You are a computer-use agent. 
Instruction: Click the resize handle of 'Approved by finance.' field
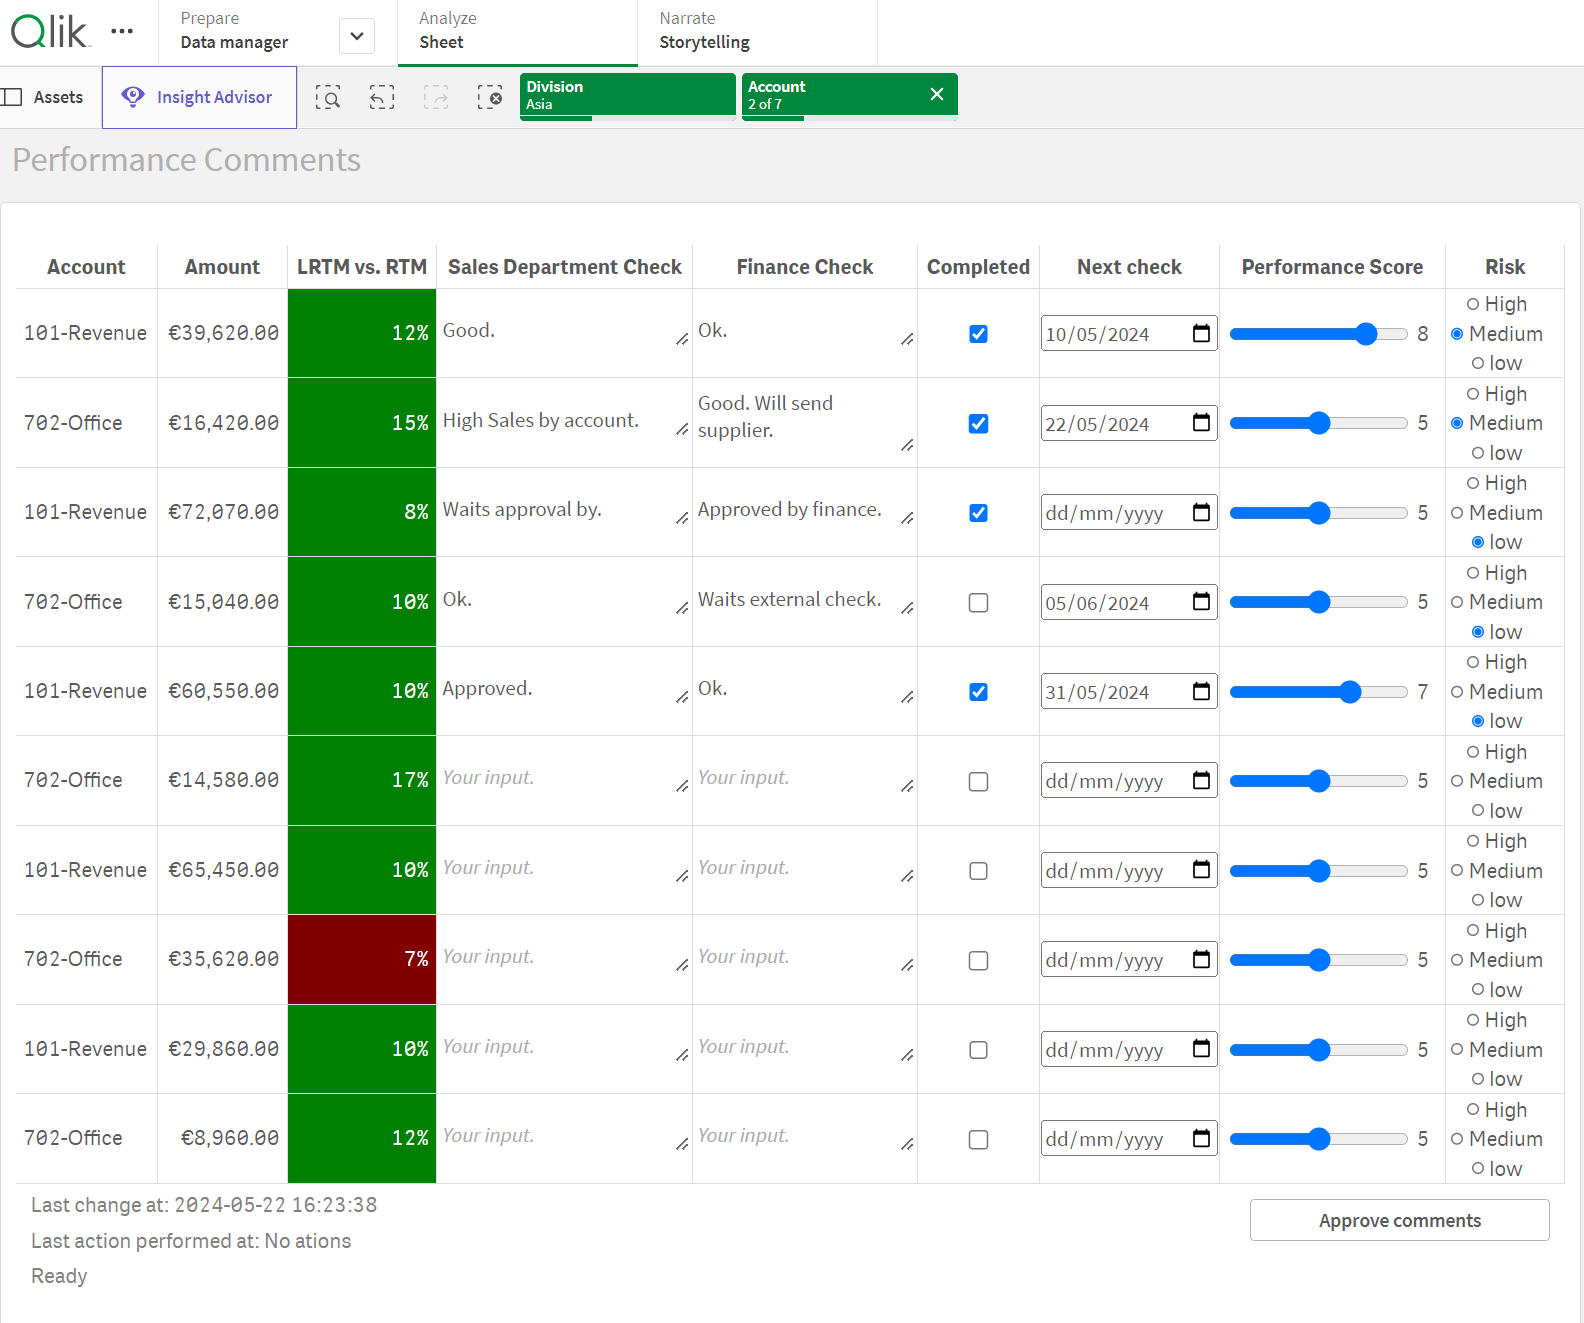tap(907, 518)
